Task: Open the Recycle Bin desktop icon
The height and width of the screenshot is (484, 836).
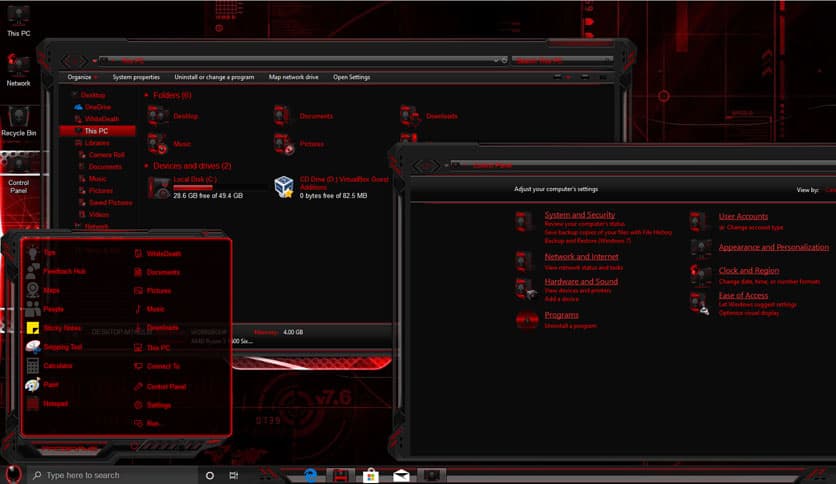Action: click(19, 121)
